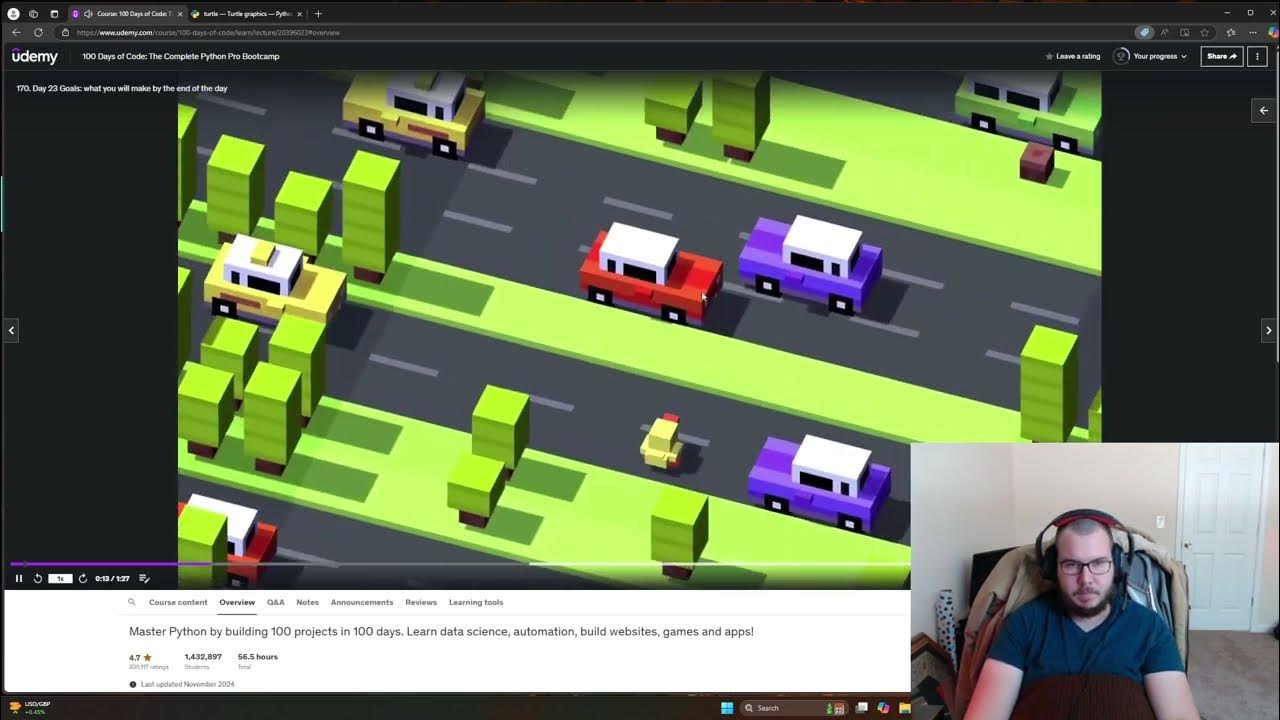Open the shopping price tag icon
The height and width of the screenshot is (720, 1280).
tap(1145, 32)
